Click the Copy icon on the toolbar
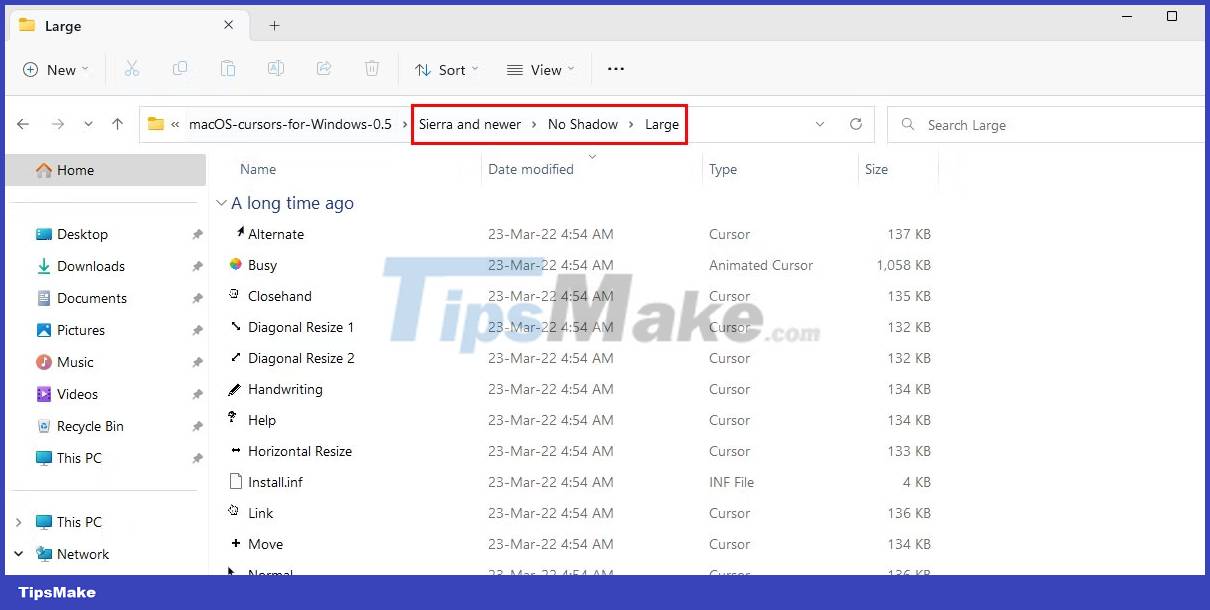This screenshot has height=610, width=1210. tap(180, 68)
